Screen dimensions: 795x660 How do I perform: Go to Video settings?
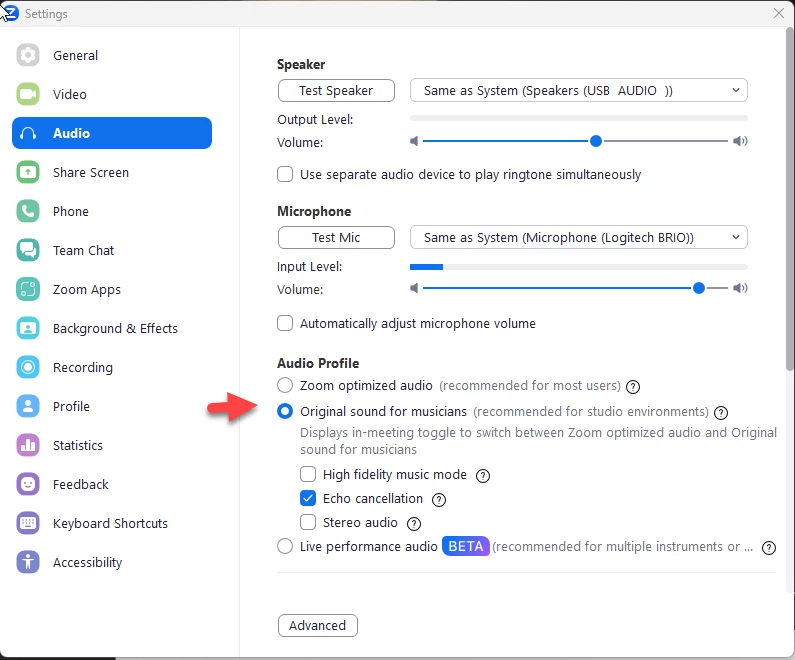click(x=112, y=94)
